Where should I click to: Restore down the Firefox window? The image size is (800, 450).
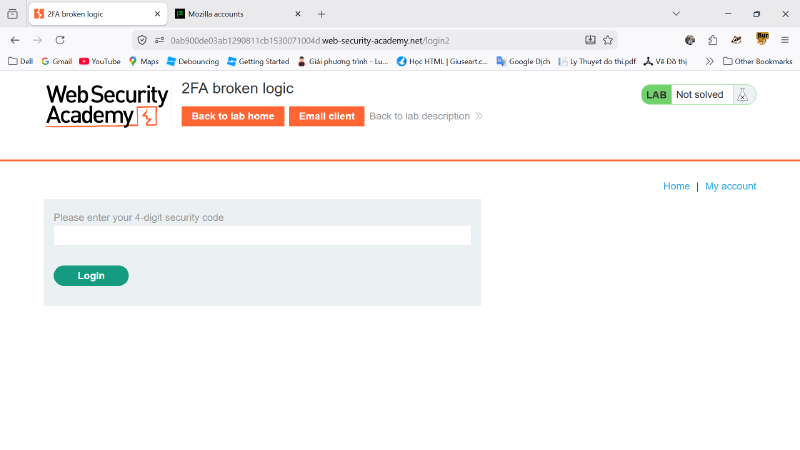pyautogui.click(x=757, y=14)
